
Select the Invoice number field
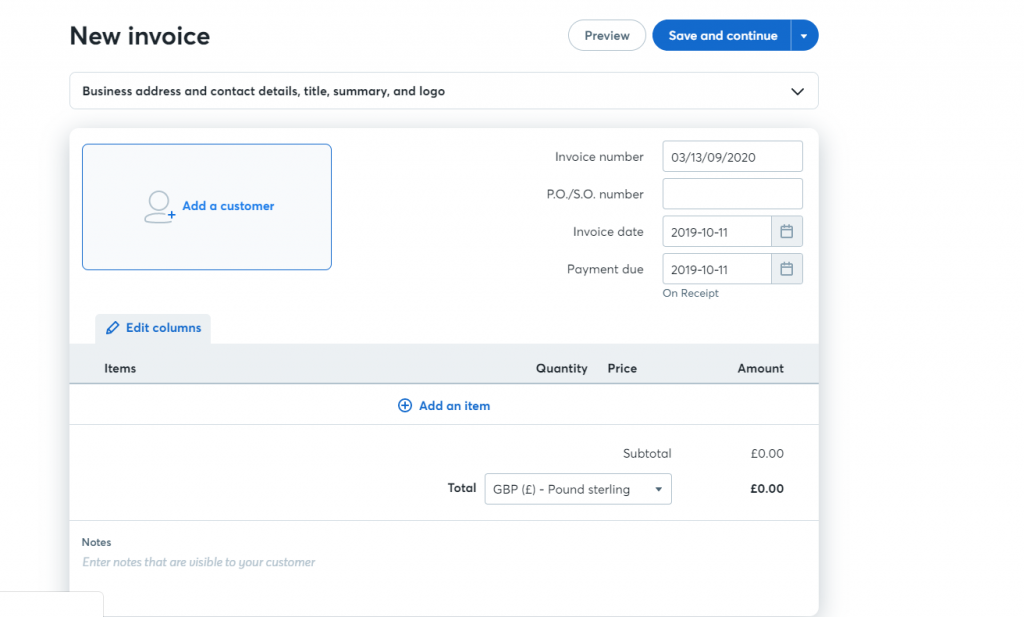tap(732, 156)
